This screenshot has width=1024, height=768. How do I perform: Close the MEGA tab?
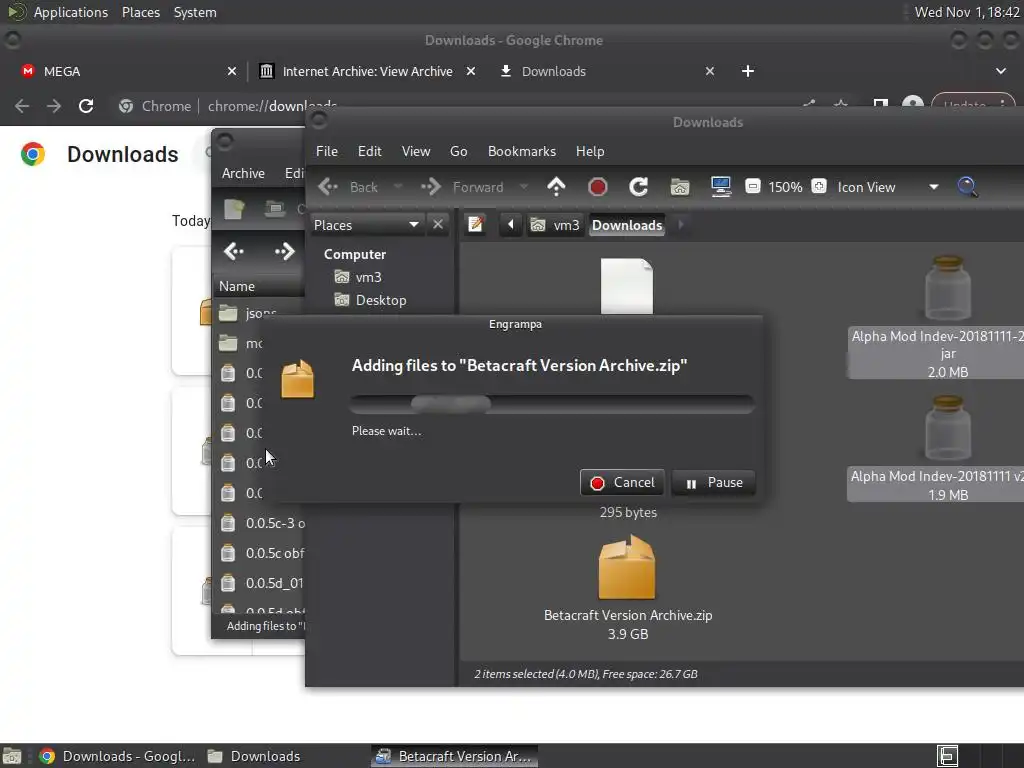point(231,71)
